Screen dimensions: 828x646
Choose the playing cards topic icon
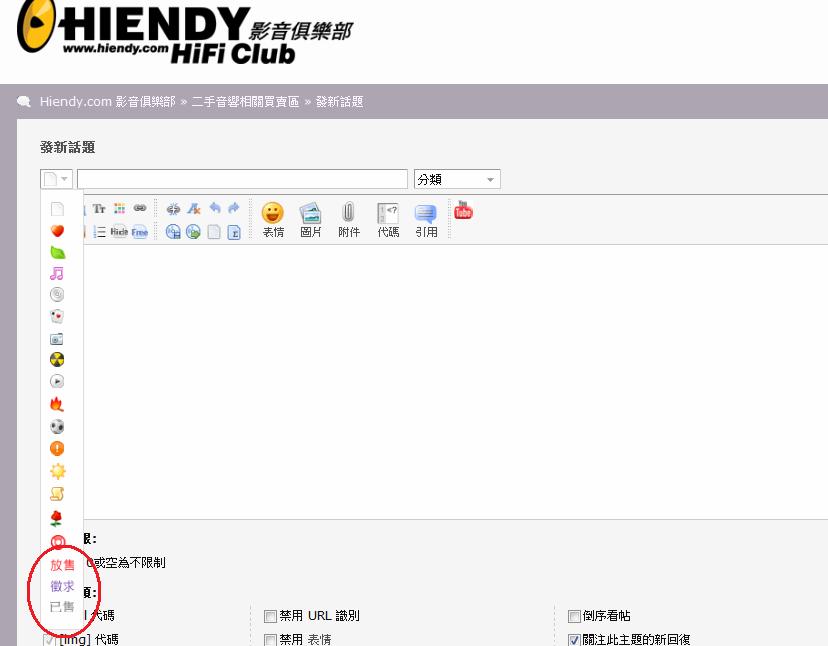(57, 316)
